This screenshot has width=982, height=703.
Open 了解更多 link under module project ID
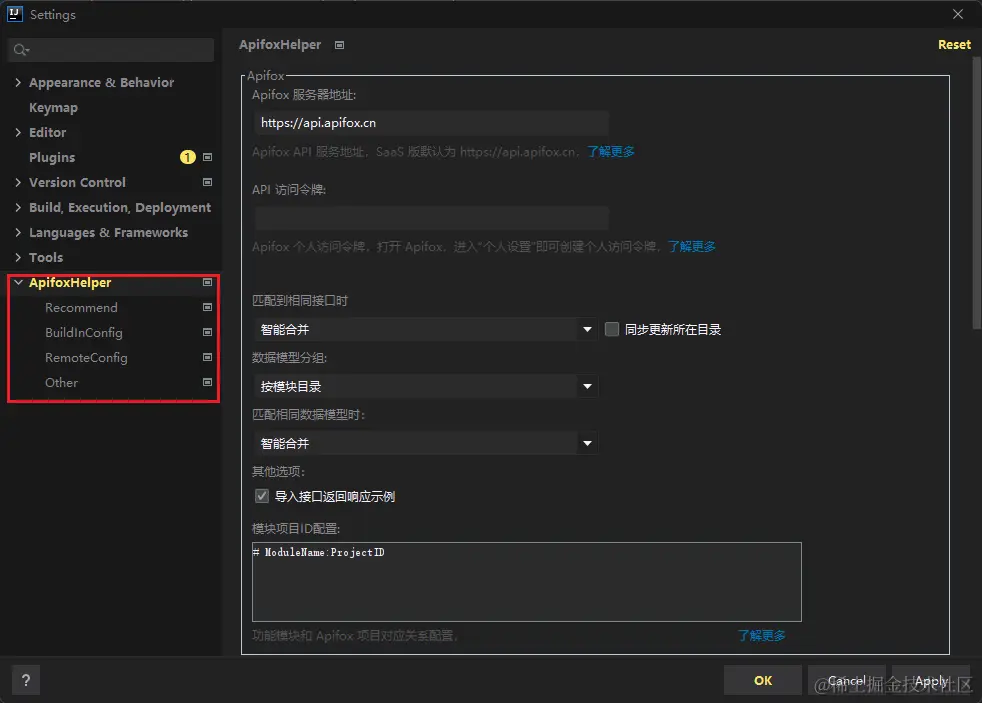pyautogui.click(x=762, y=635)
